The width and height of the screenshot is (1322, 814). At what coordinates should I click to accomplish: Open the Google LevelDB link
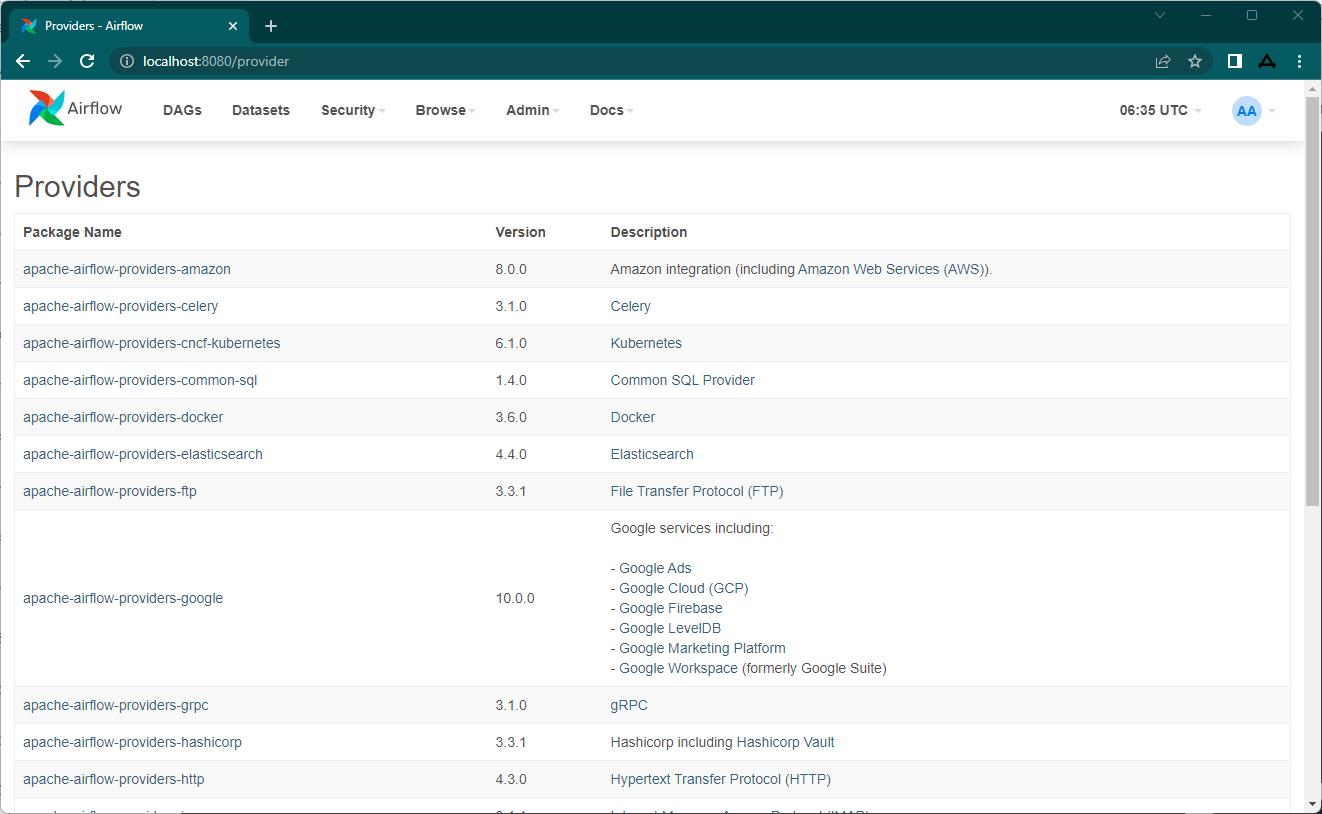(x=670, y=628)
